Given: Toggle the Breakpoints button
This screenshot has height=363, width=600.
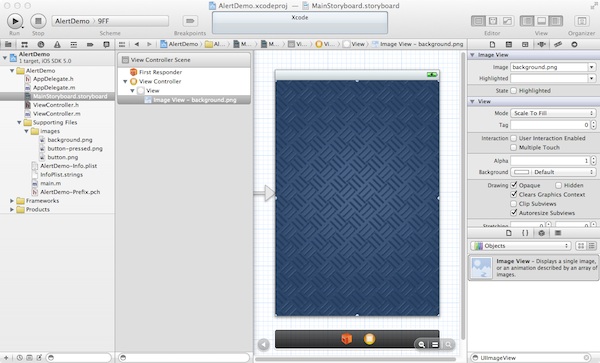Looking at the screenshot, I should (190, 21).
